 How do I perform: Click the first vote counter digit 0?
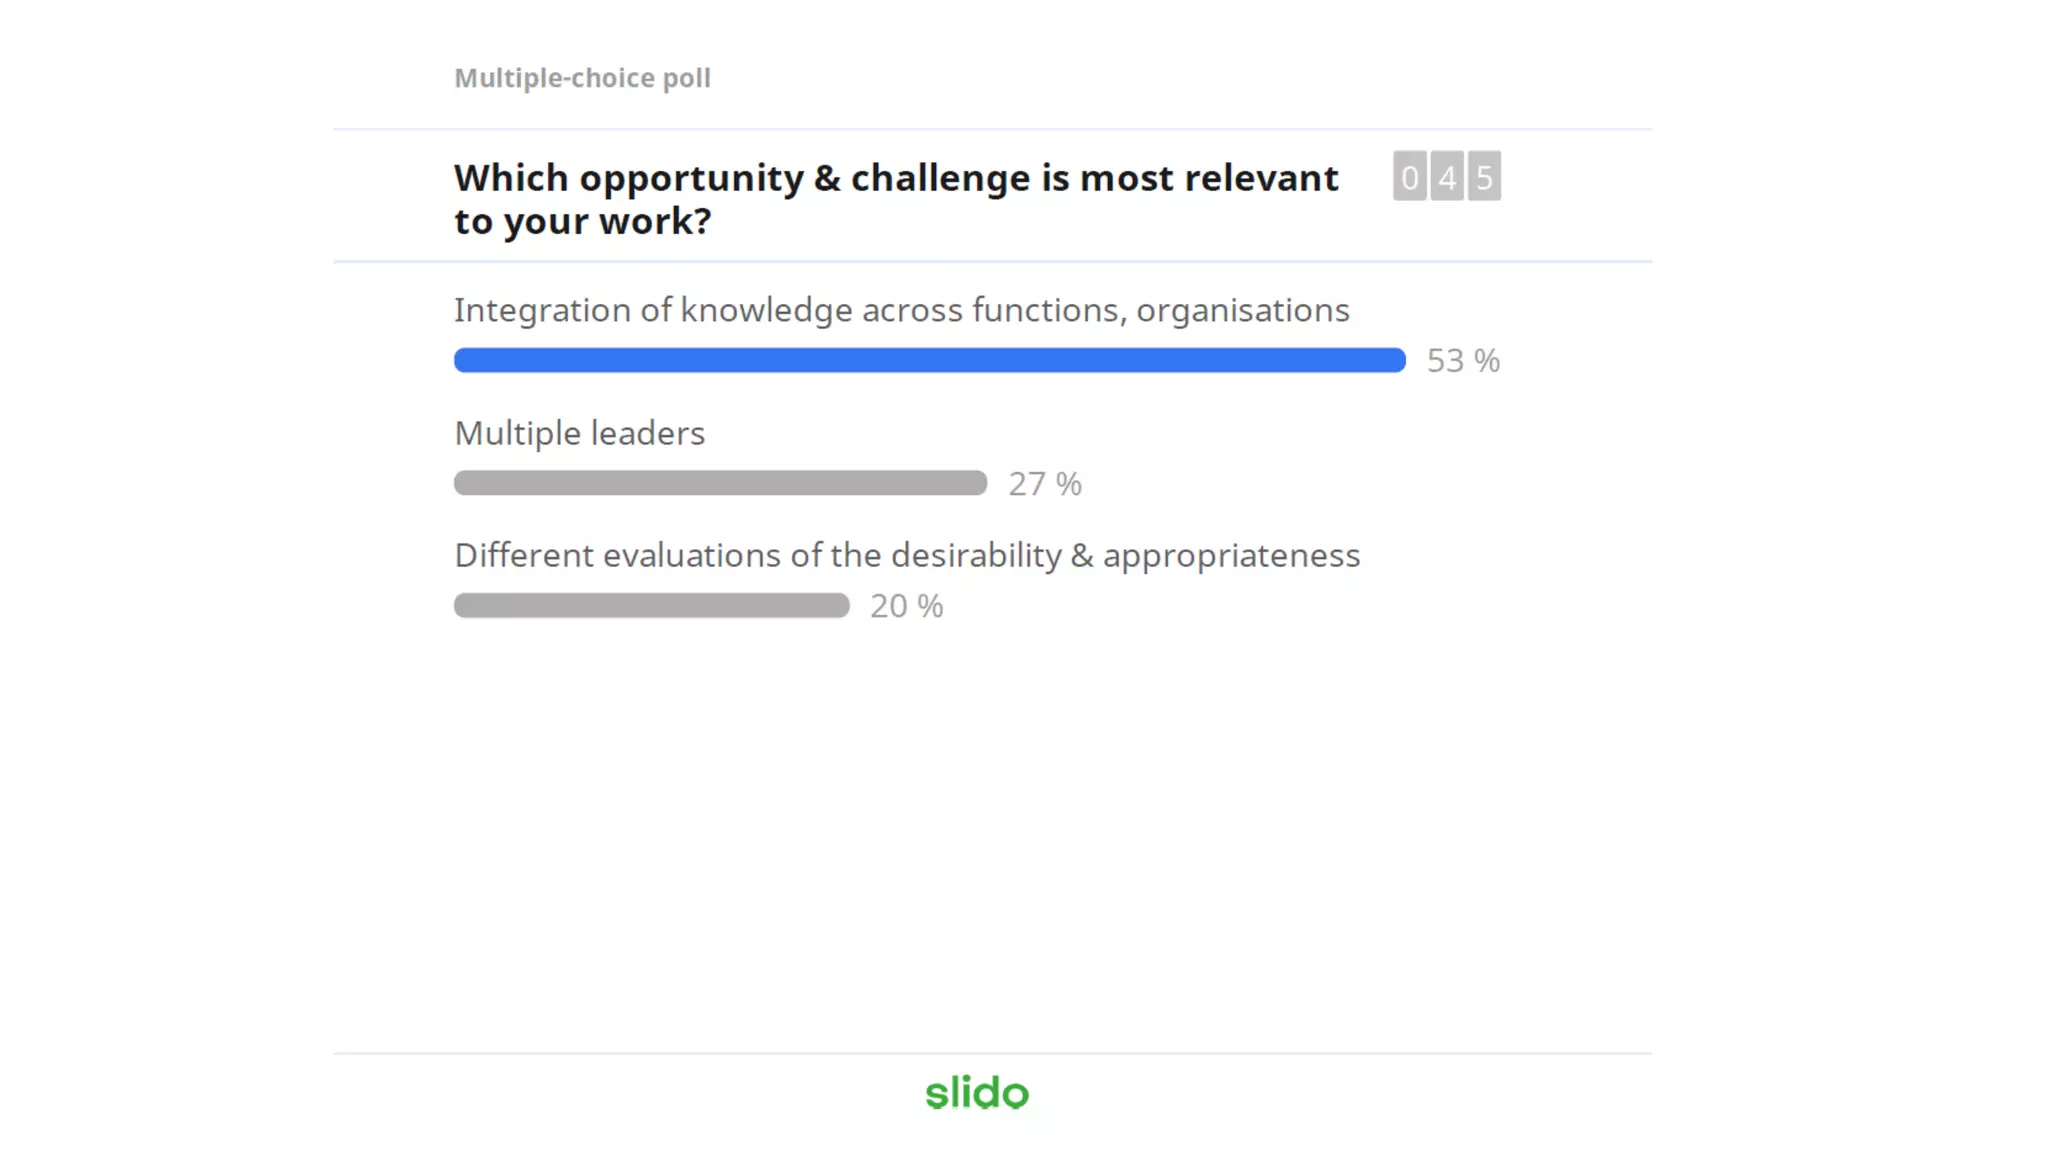click(x=1409, y=177)
